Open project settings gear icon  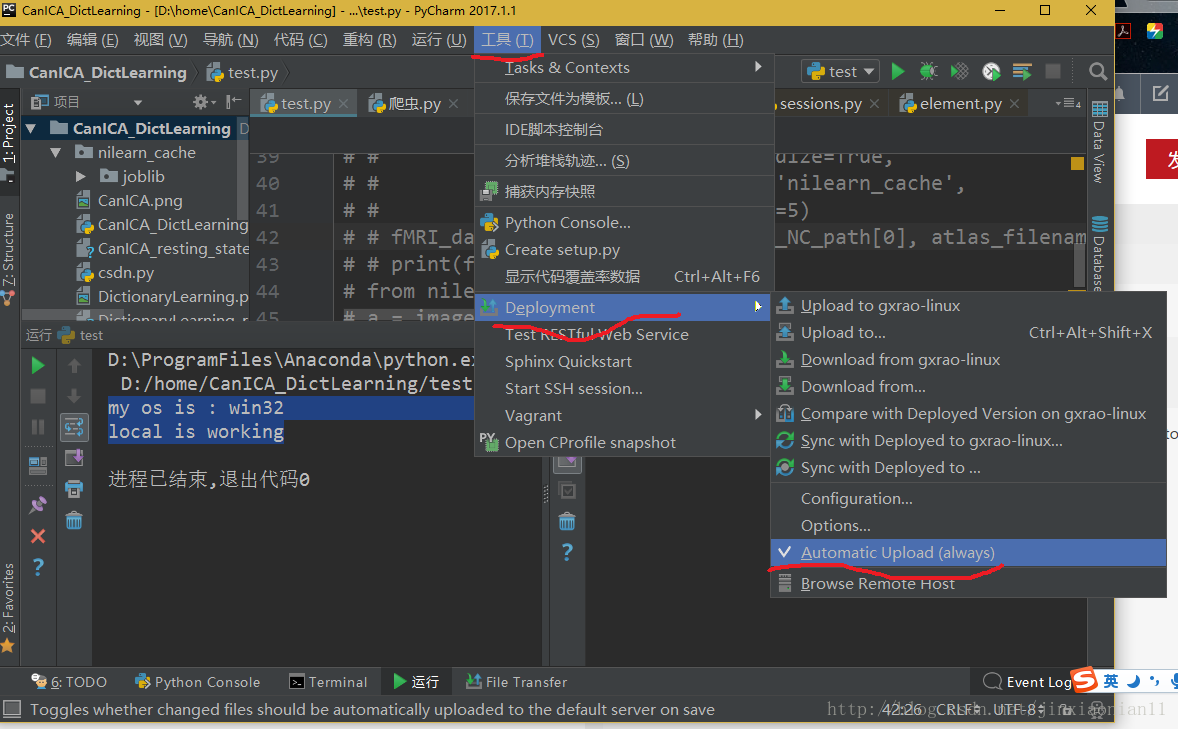coord(203,101)
